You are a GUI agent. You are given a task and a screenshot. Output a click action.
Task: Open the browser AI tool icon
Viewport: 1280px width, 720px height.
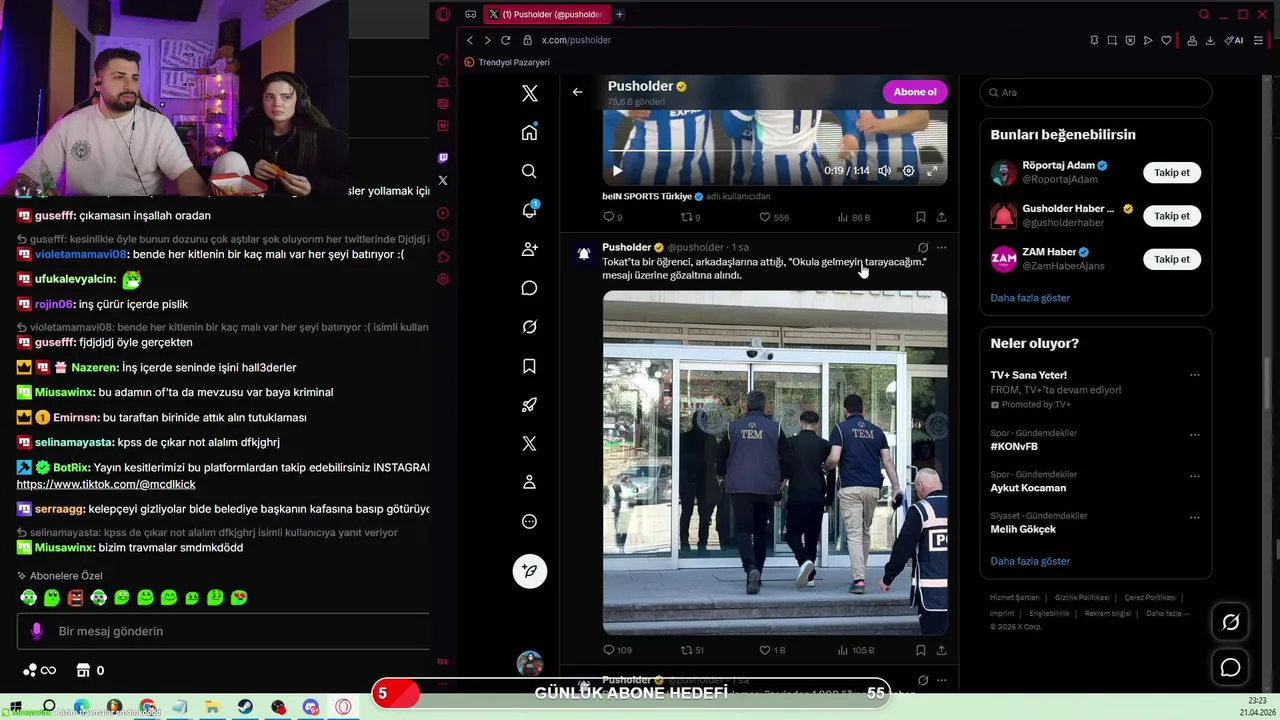point(1234,40)
